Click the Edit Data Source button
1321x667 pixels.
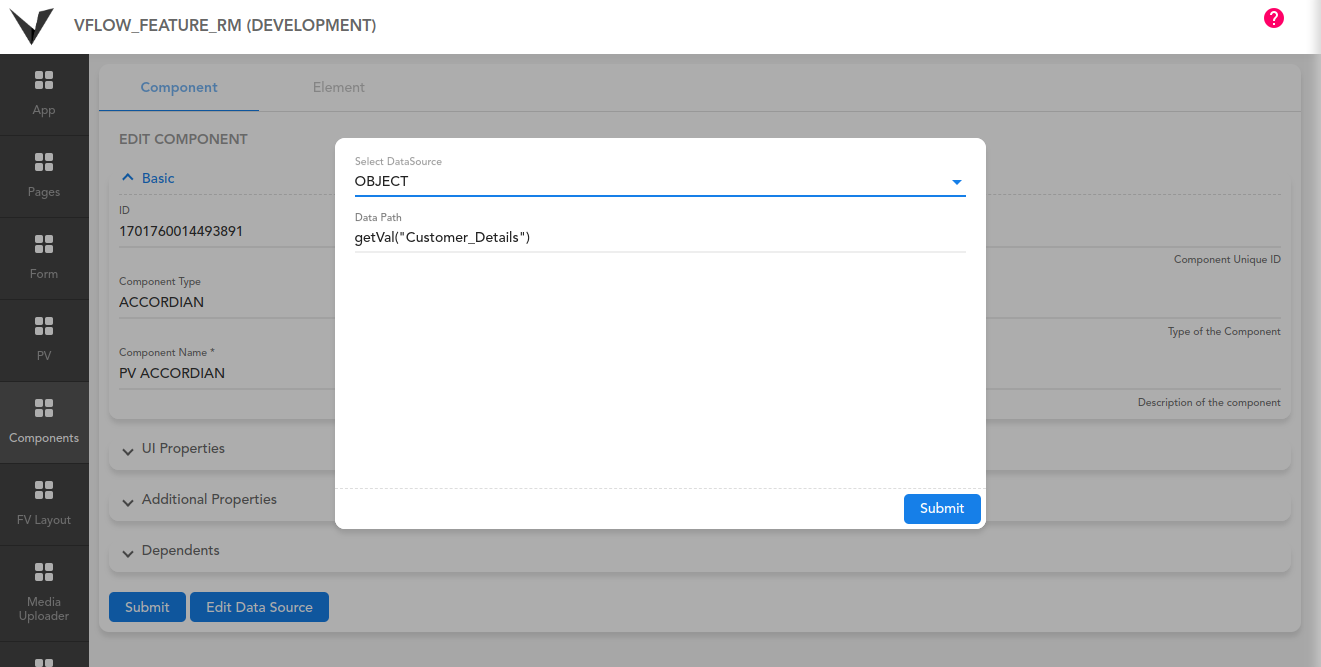coord(259,607)
